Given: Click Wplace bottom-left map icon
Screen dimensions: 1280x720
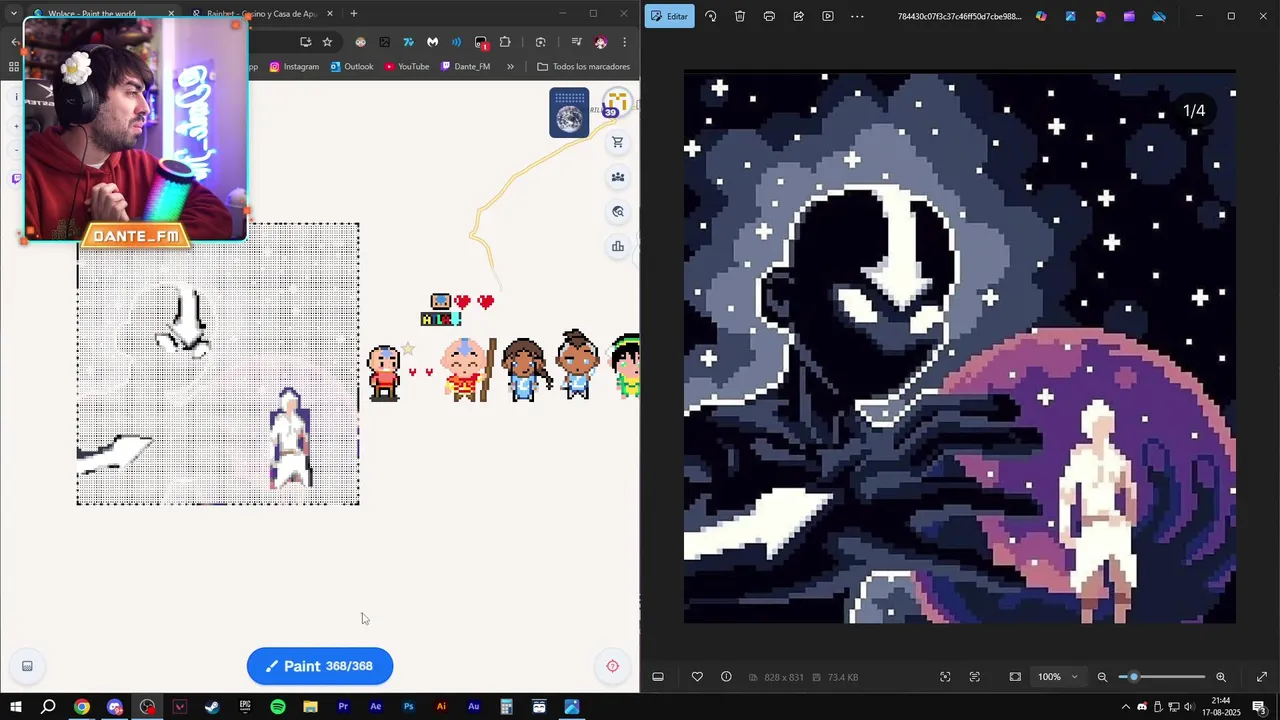Looking at the screenshot, I should click(27, 666).
